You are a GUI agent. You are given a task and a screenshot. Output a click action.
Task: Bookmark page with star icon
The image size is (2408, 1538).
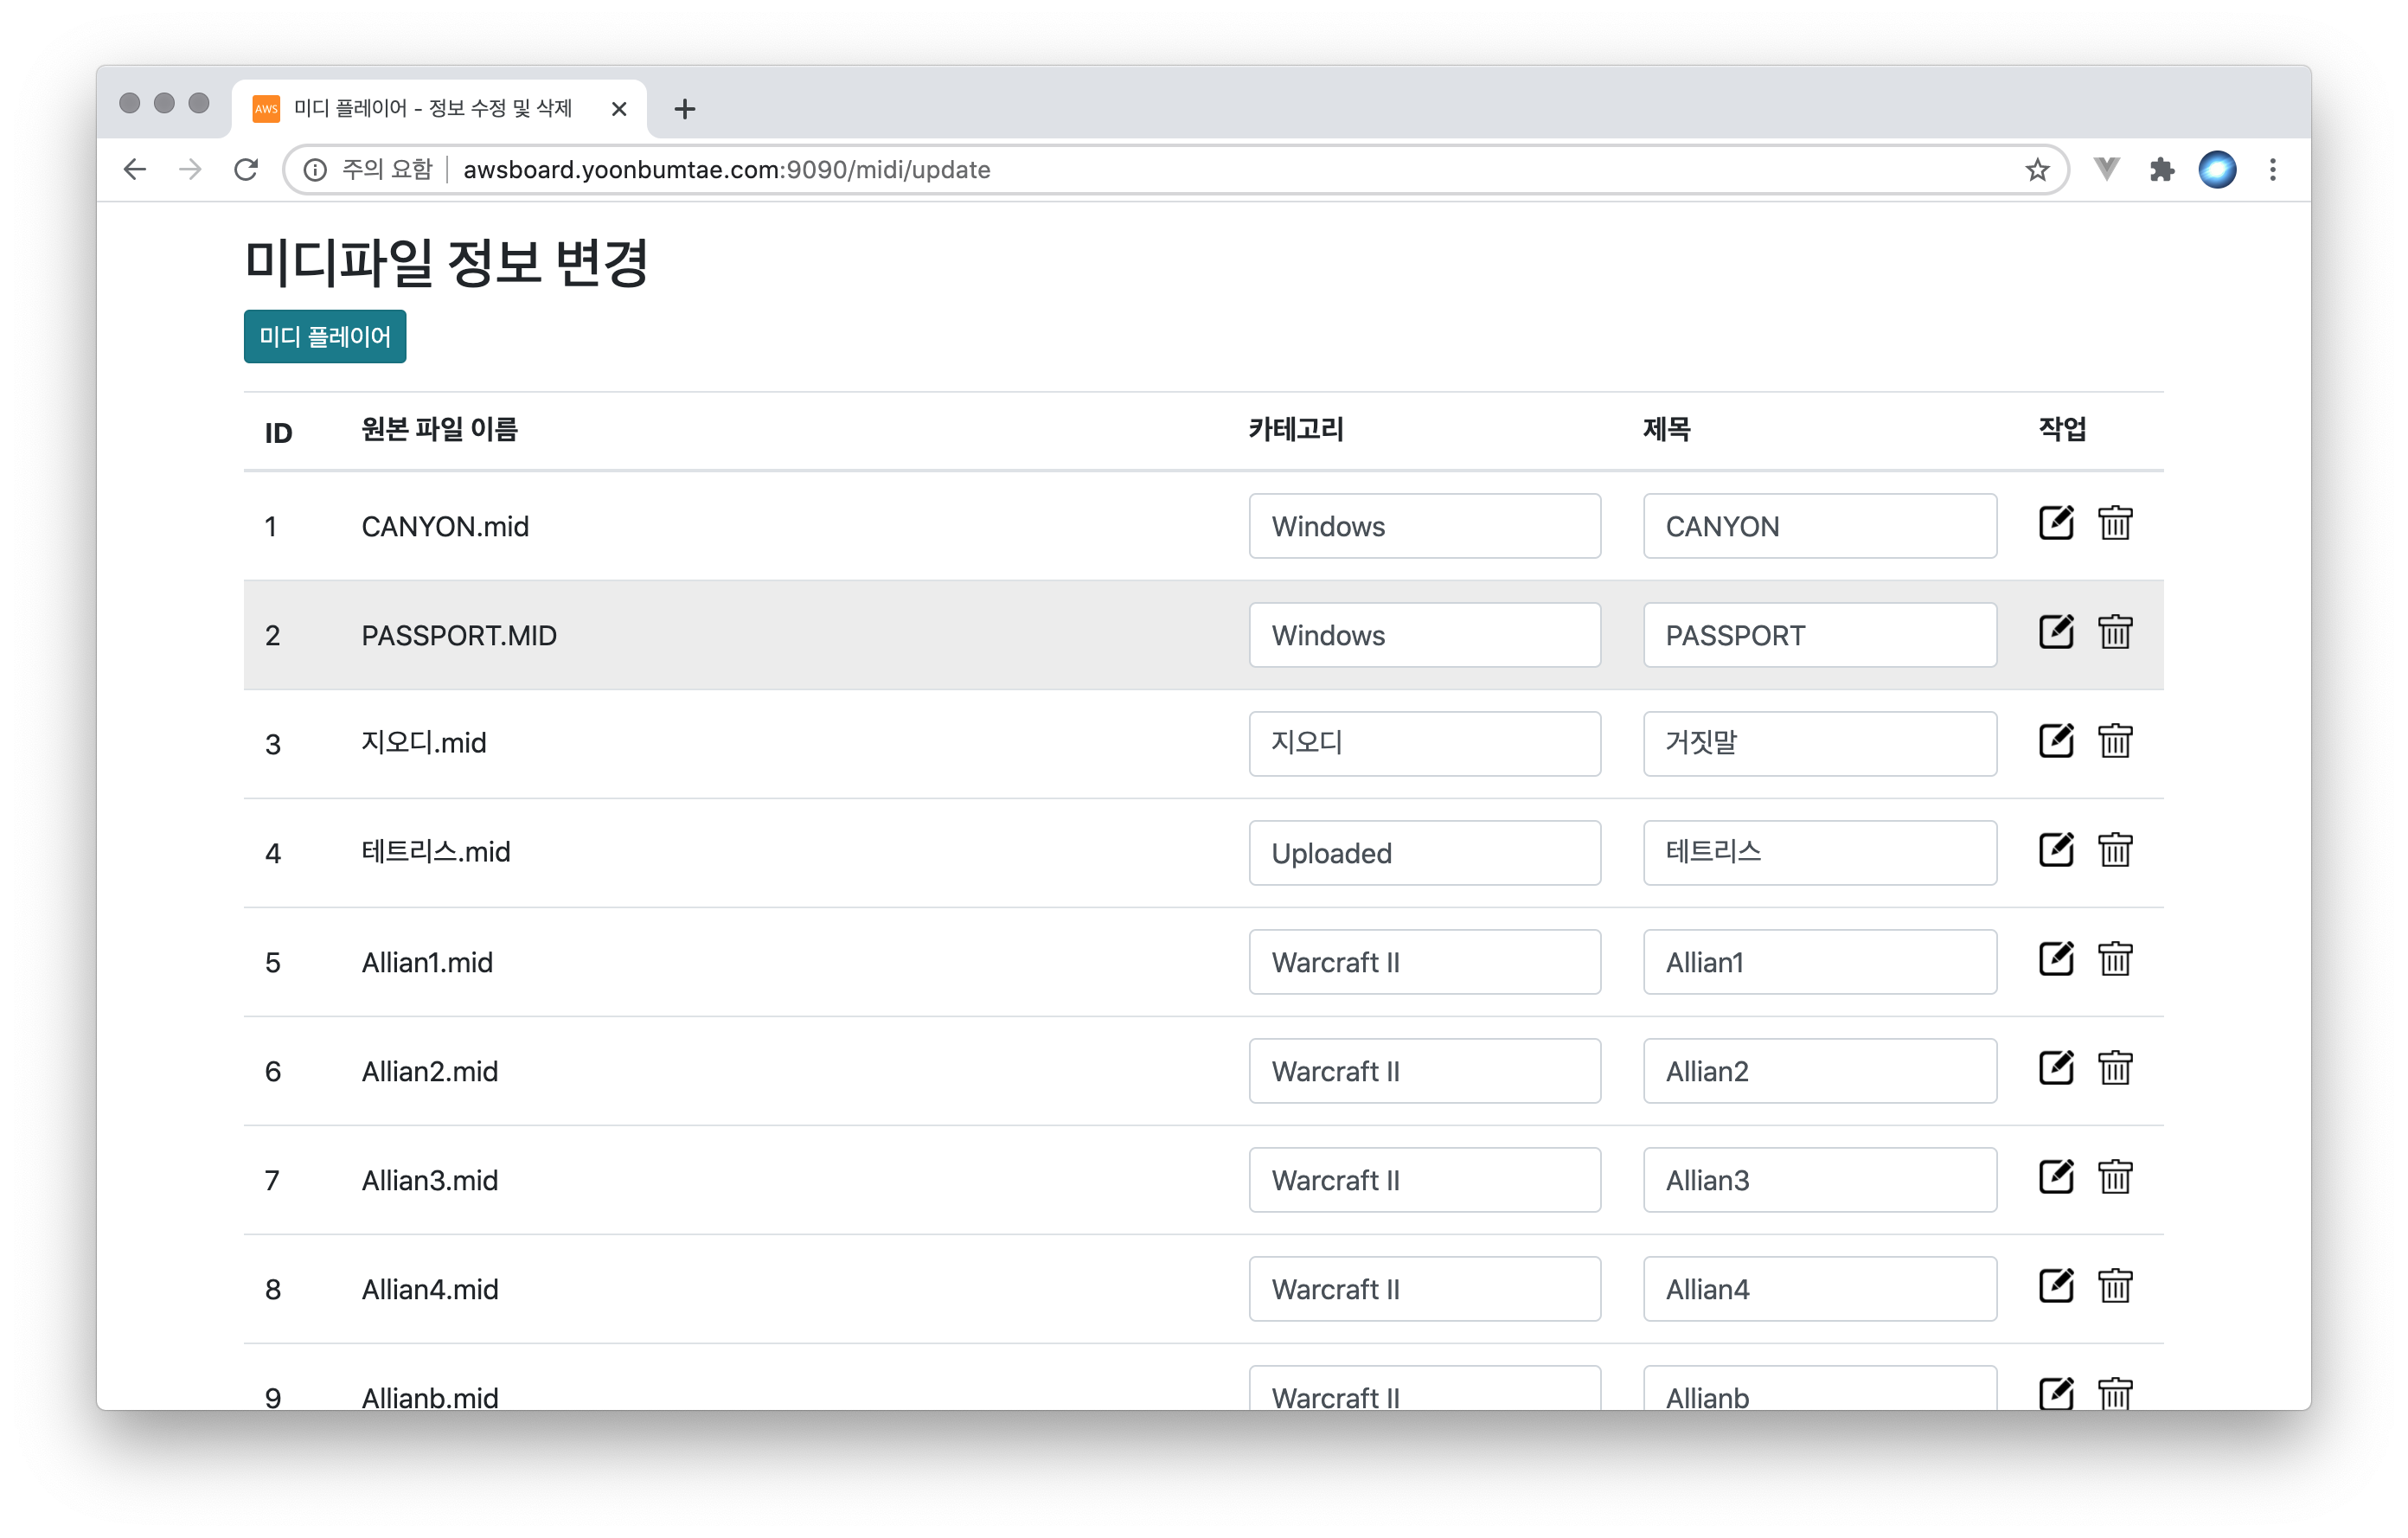point(2037,170)
